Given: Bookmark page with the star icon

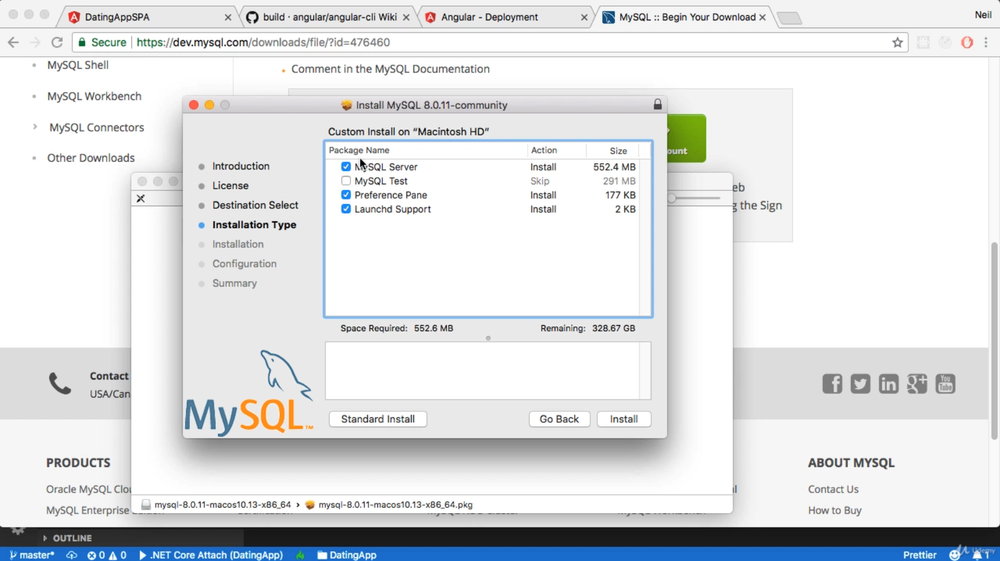Looking at the screenshot, I should click(x=897, y=42).
